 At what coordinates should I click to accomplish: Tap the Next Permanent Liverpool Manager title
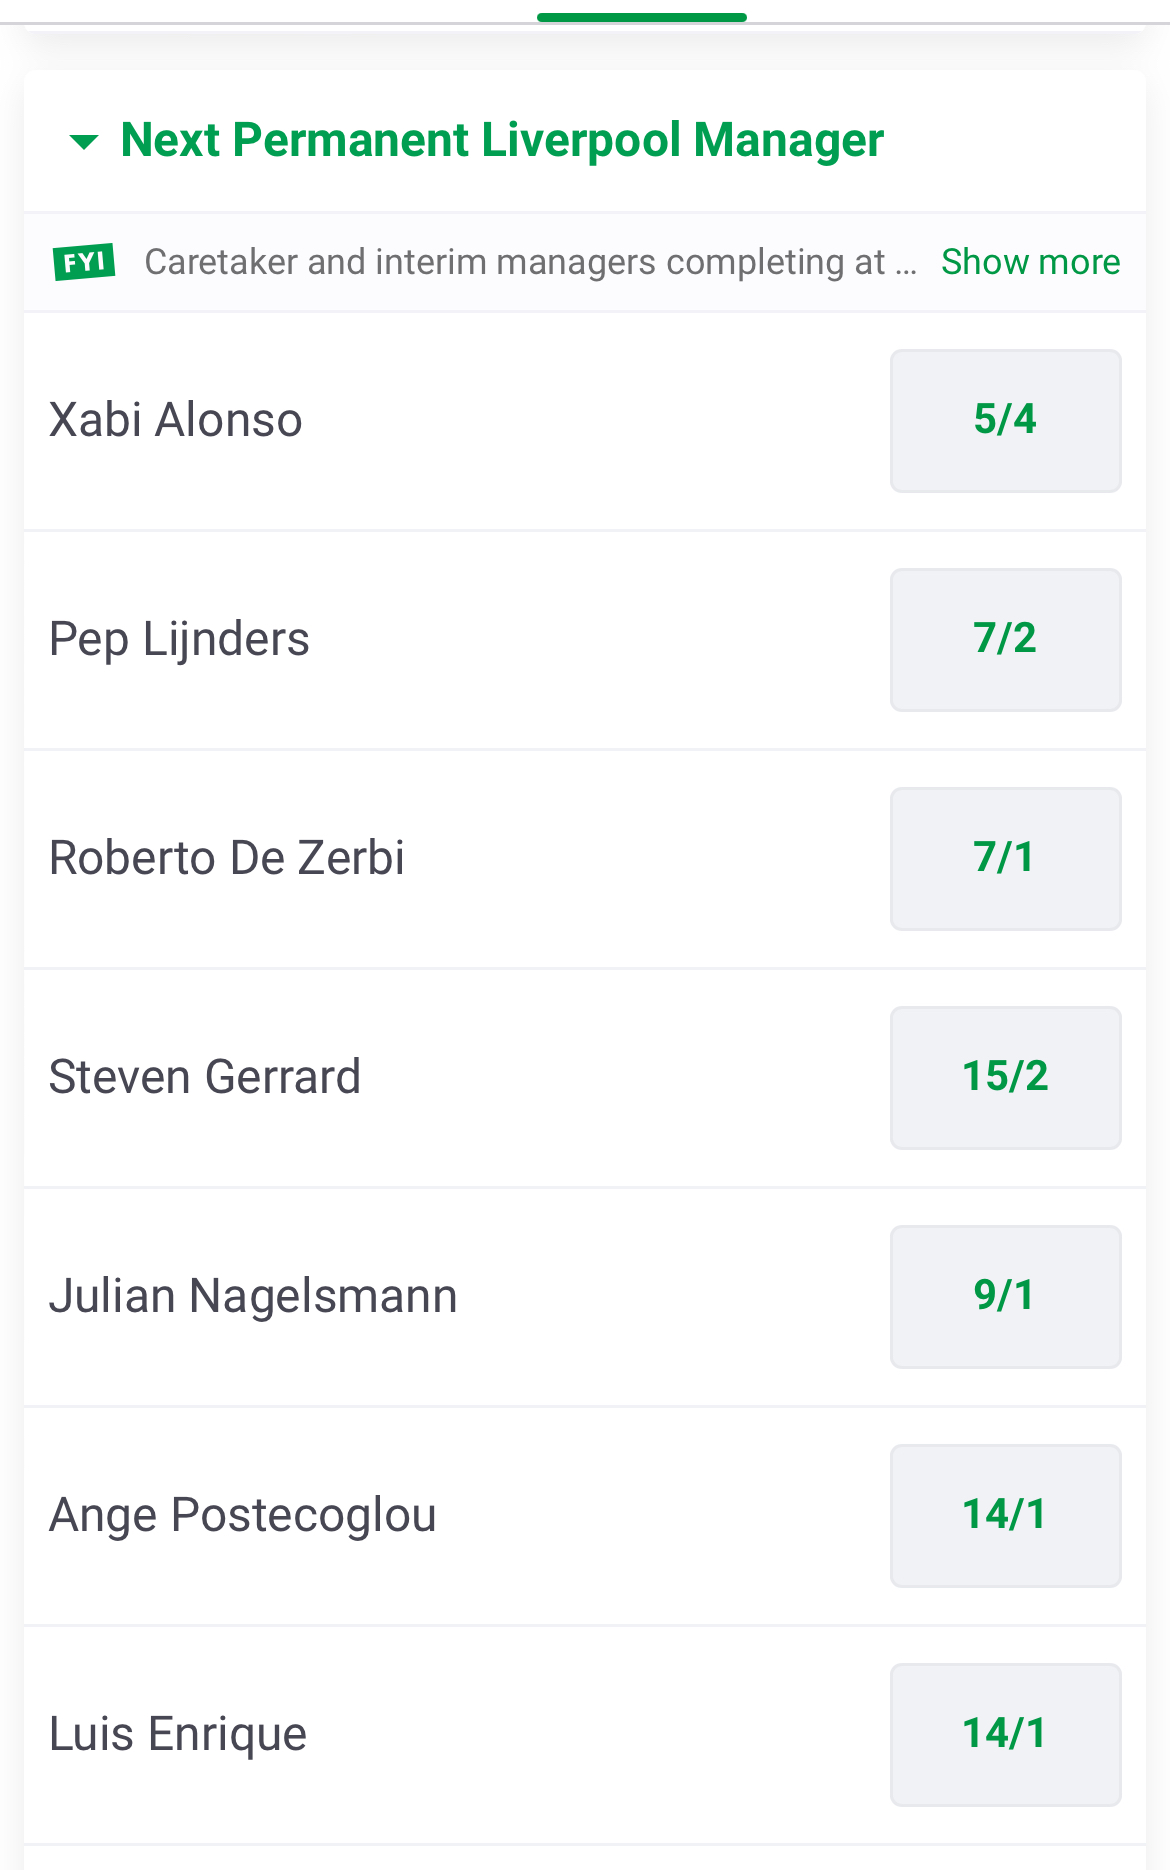click(x=502, y=141)
